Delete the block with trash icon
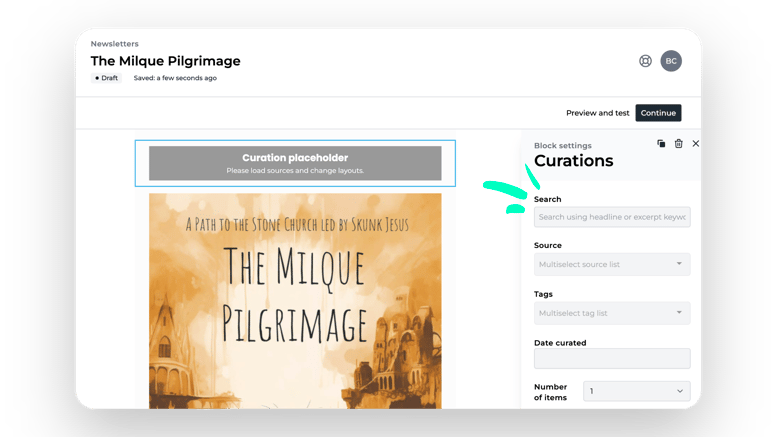 point(678,144)
